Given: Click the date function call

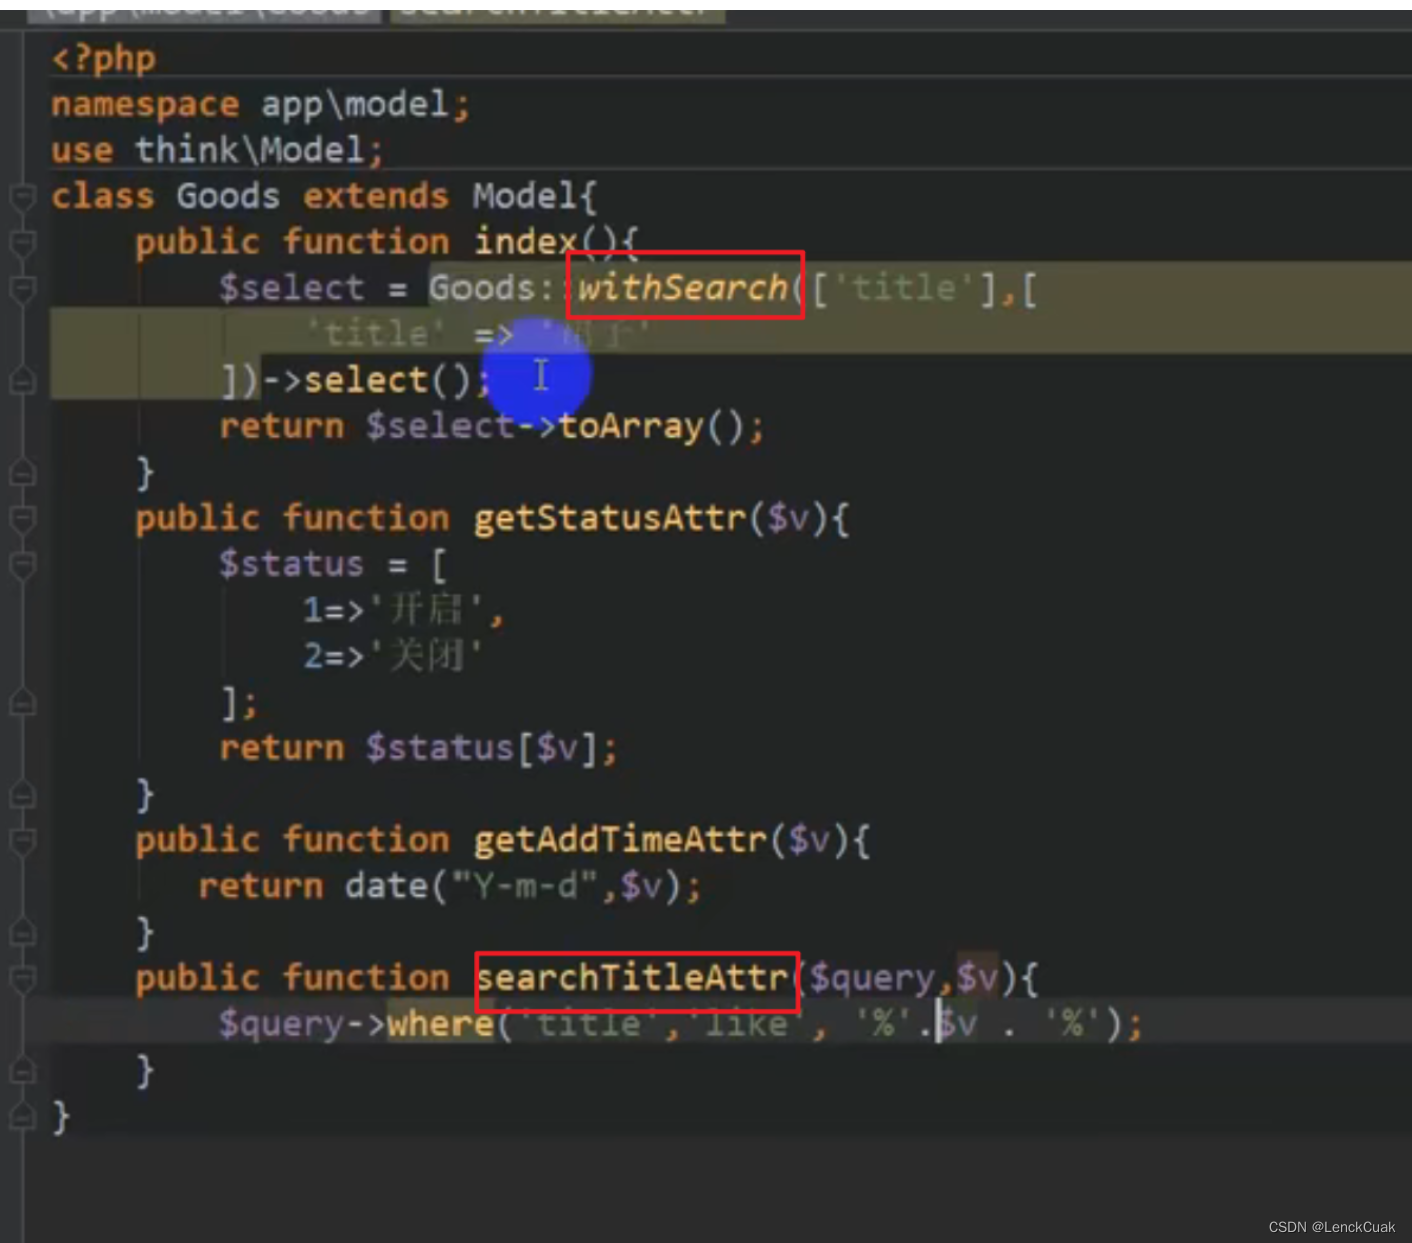Looking at the screenshot, I should pyautogui.click(x=386, y=886).
